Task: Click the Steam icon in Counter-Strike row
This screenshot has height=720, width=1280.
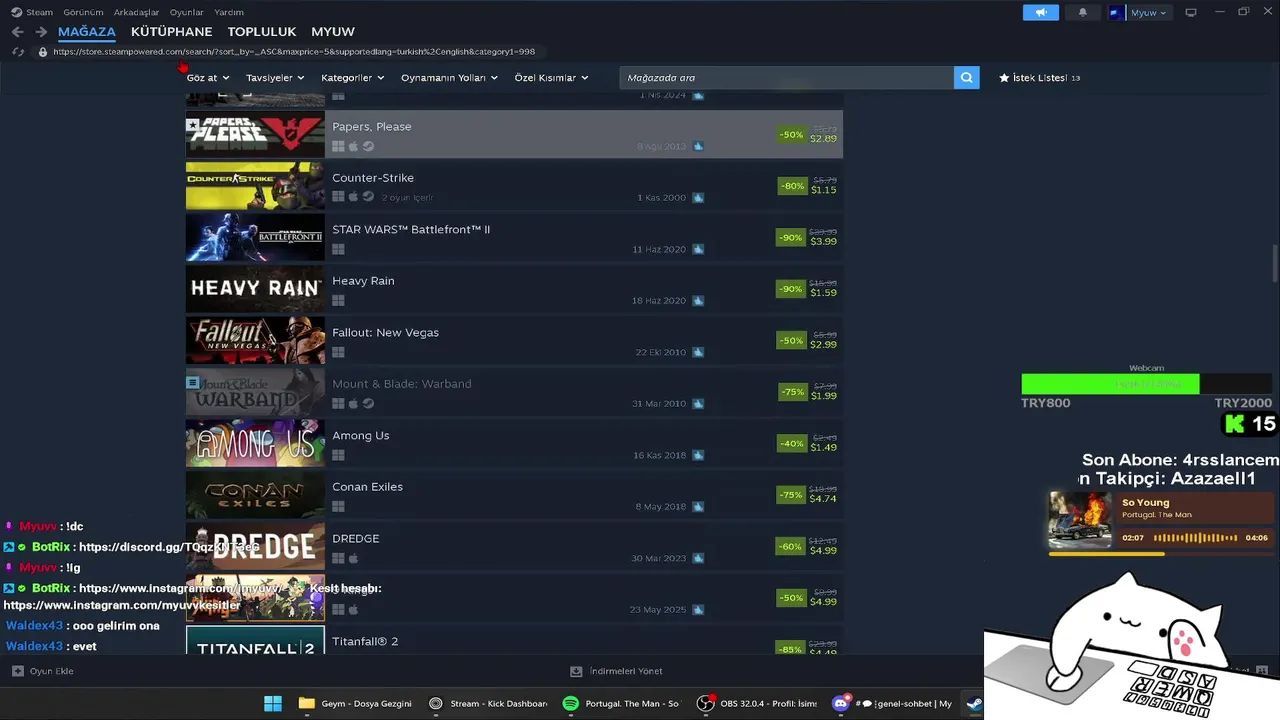Action: pyautogui.click(x=368, y=197)
